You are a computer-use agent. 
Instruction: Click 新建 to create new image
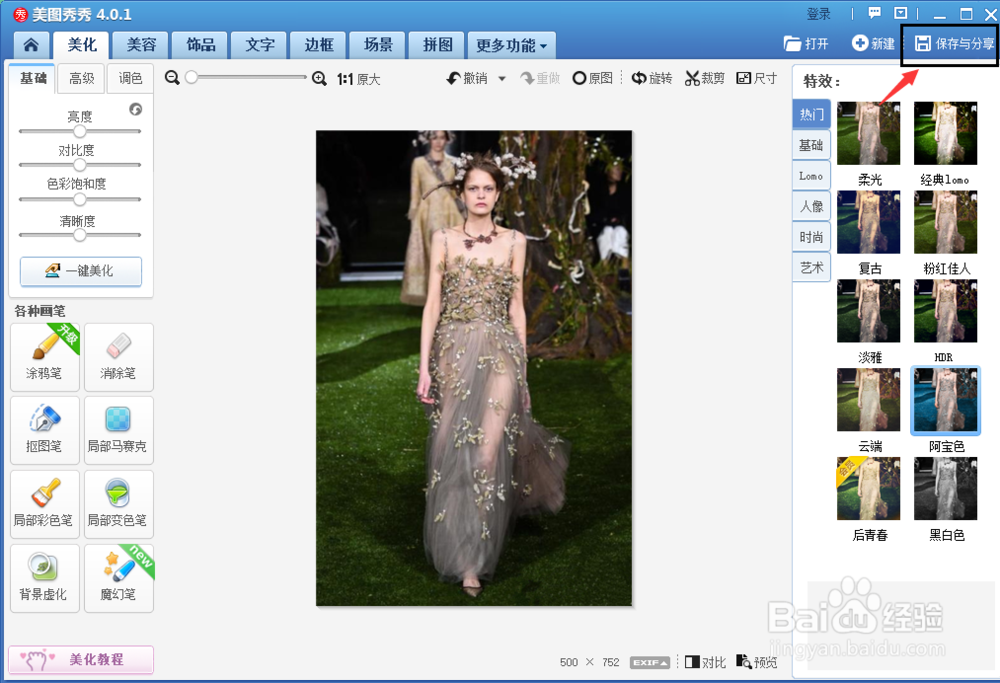(x=873, y=43)
